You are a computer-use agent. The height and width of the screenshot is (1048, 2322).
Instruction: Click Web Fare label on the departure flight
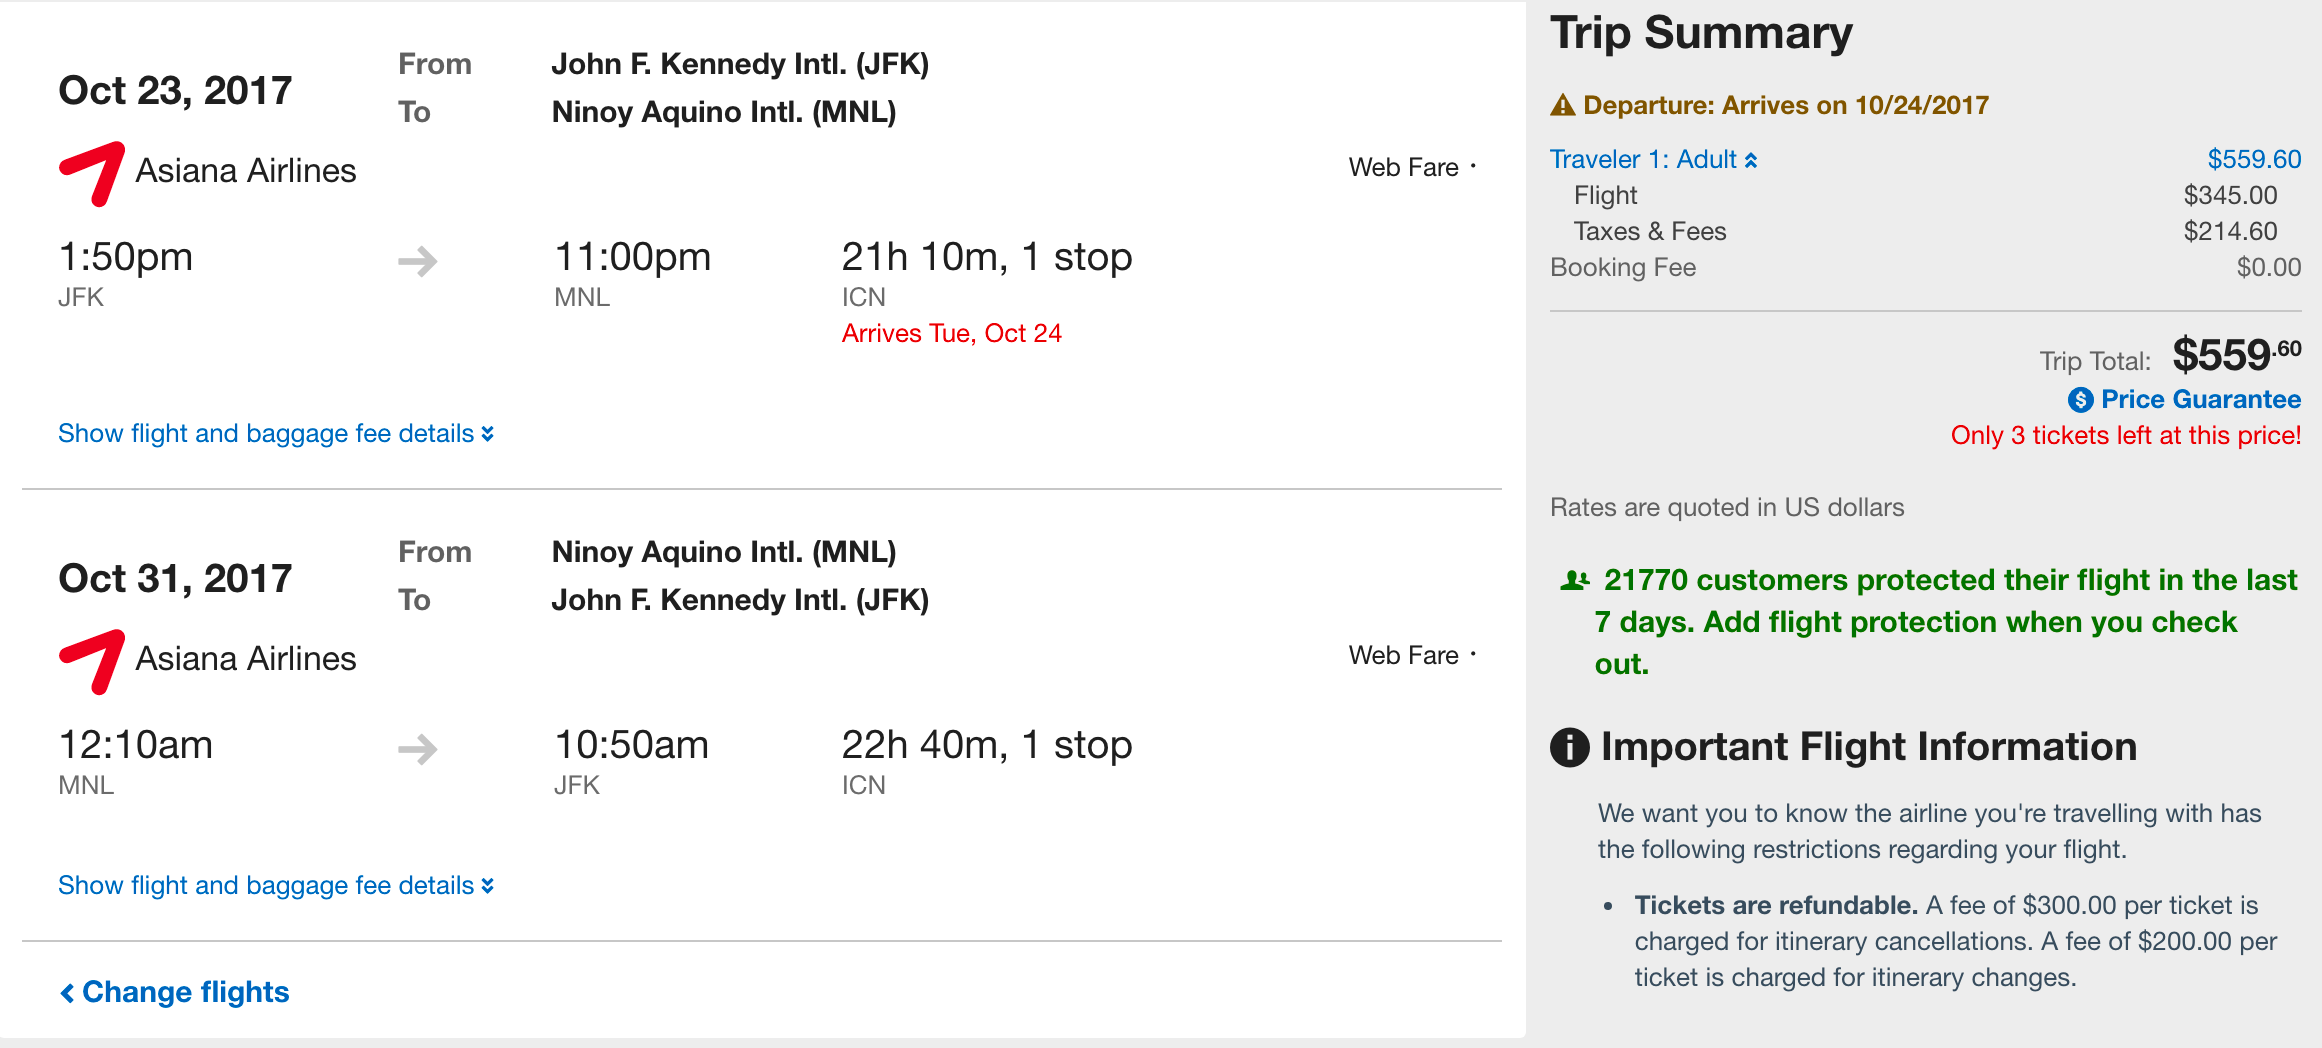[1403, 168]
